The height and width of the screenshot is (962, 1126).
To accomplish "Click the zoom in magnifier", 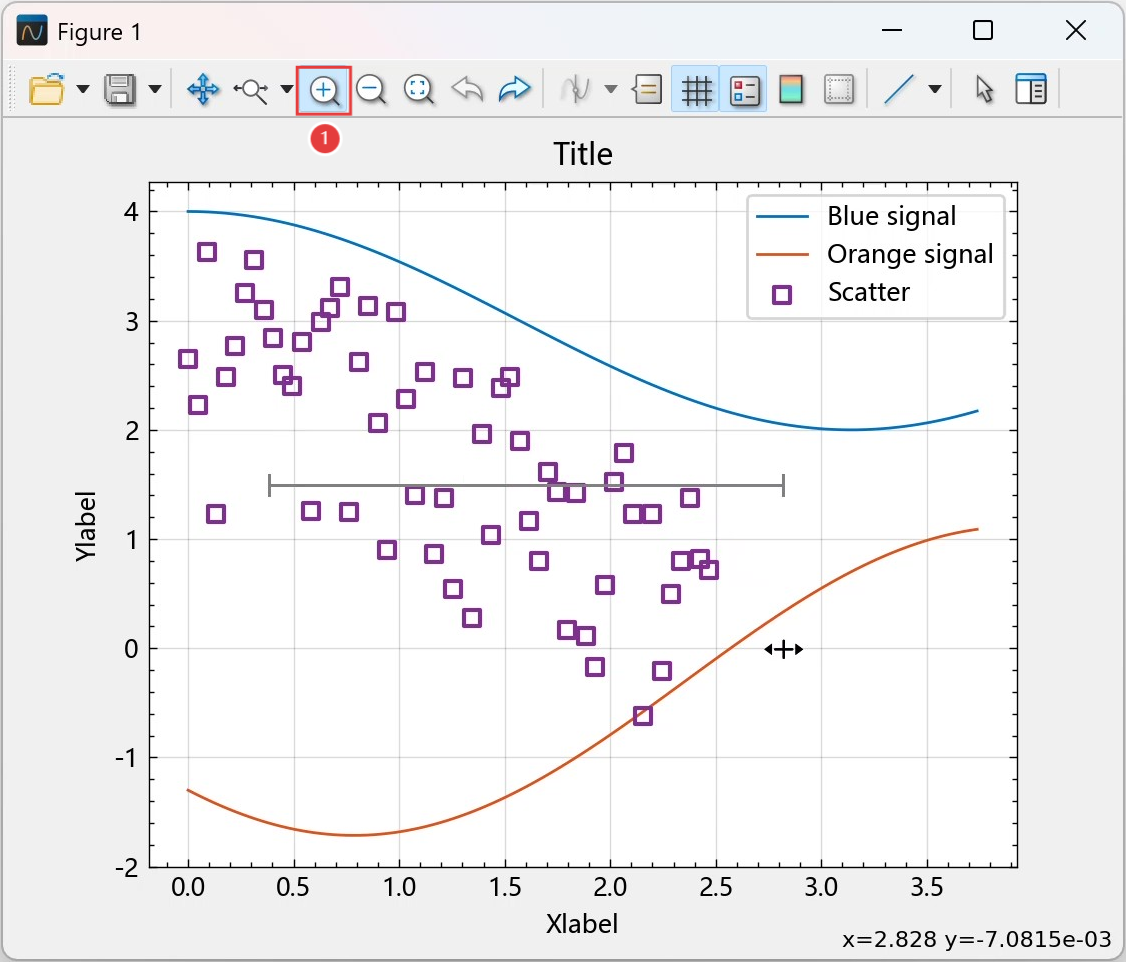I will 324,90.
